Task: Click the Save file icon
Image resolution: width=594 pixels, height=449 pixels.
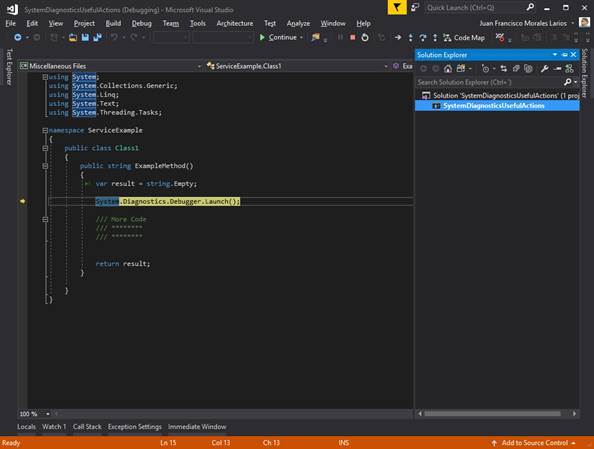Action: [85, 37]
